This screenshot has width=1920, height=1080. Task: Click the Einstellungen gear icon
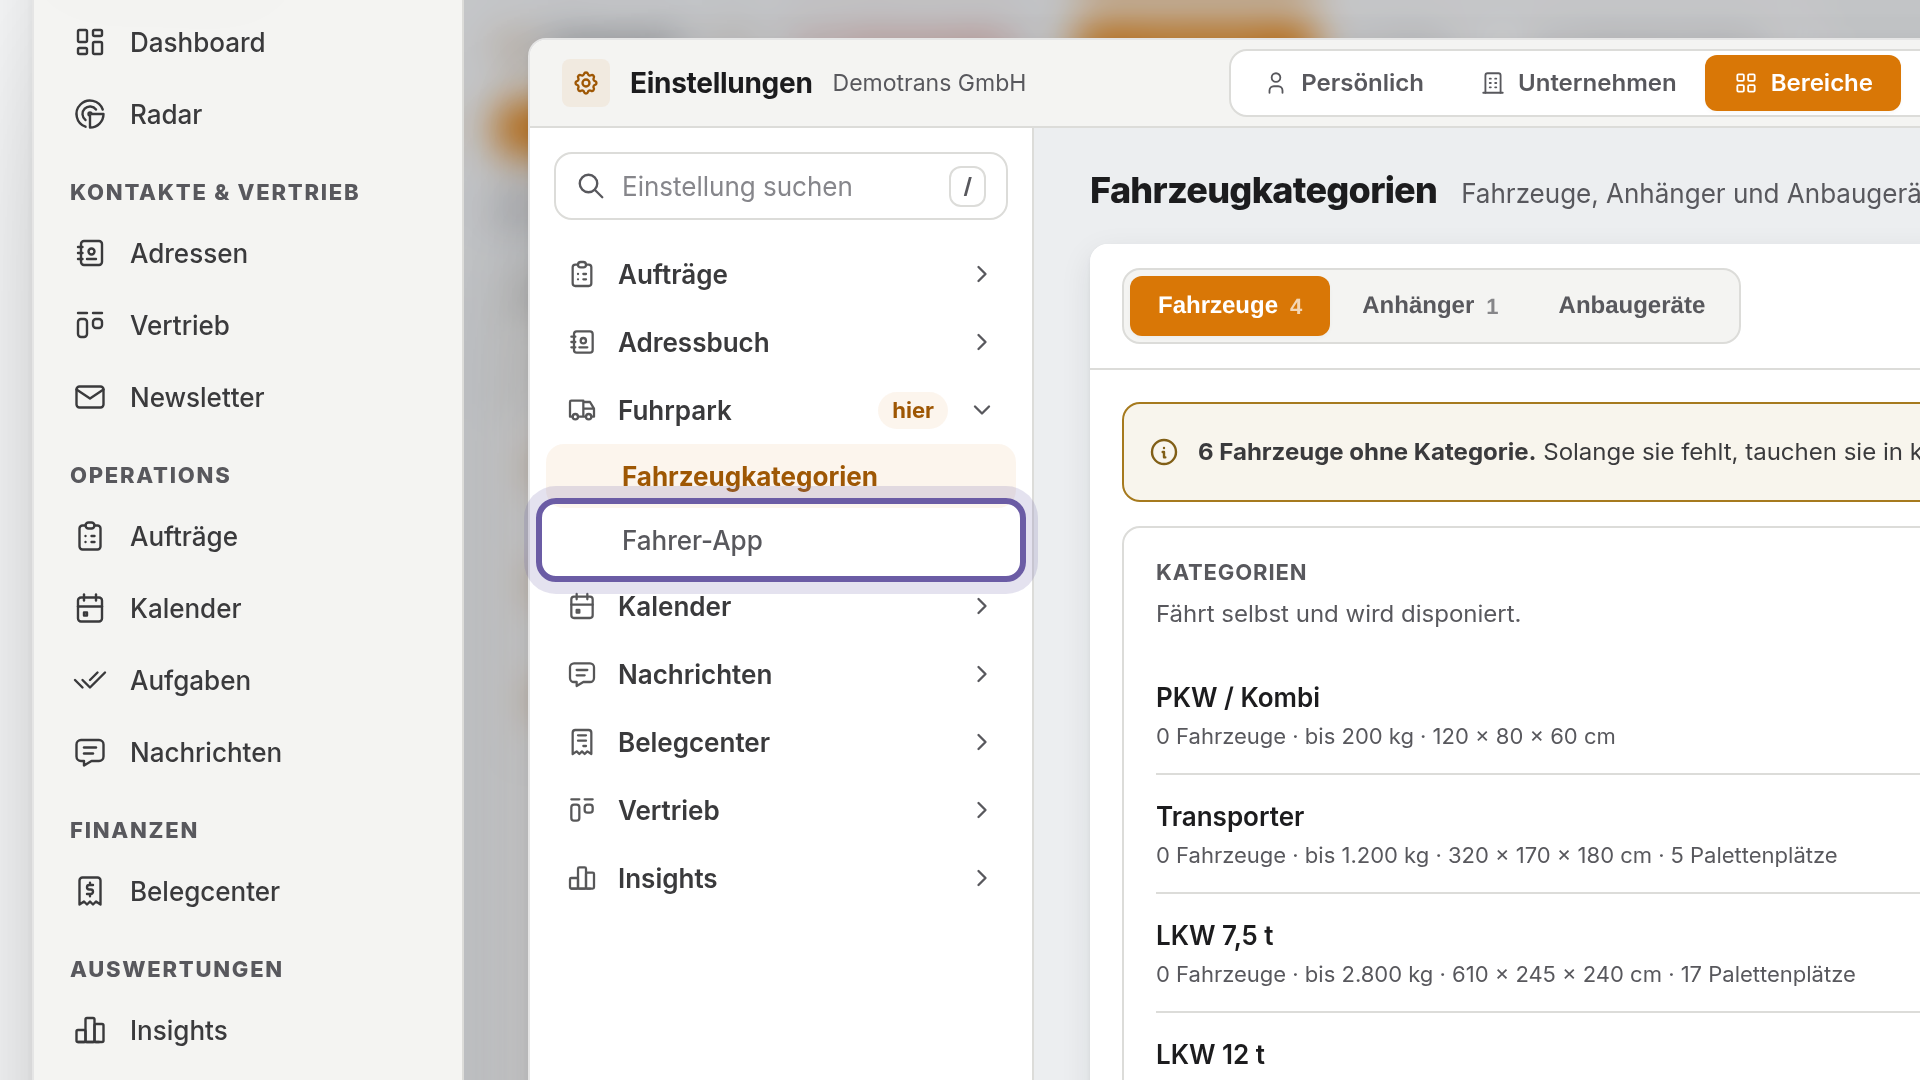point(586,83)
